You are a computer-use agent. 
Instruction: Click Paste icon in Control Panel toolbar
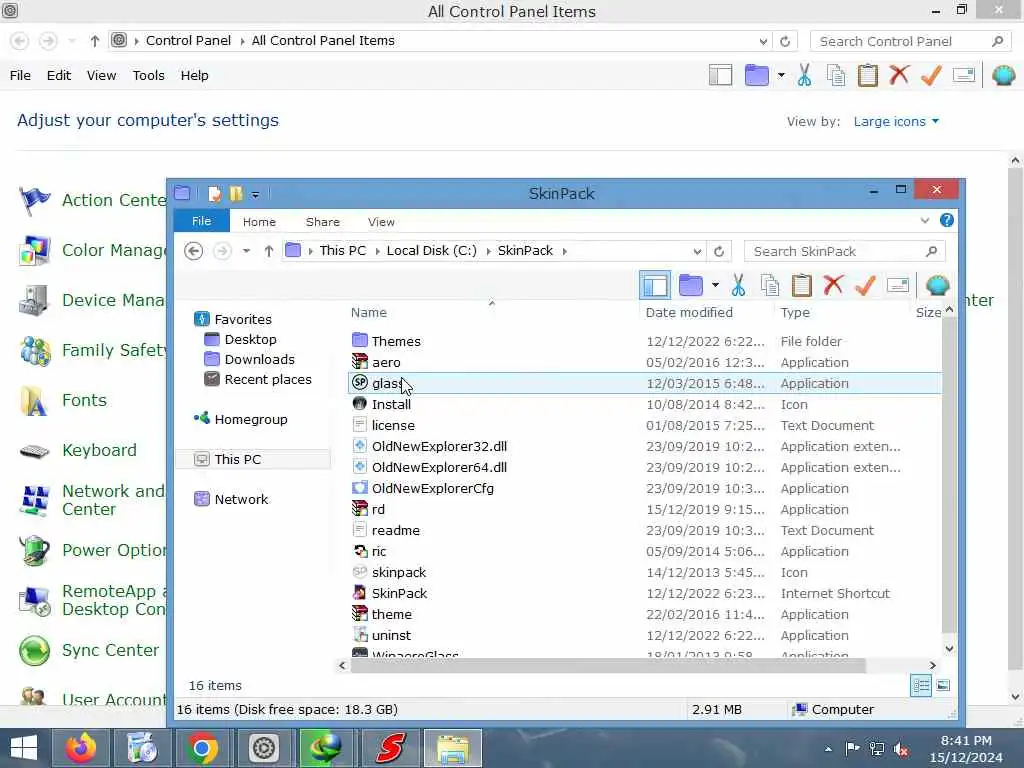tap(867, 75)
